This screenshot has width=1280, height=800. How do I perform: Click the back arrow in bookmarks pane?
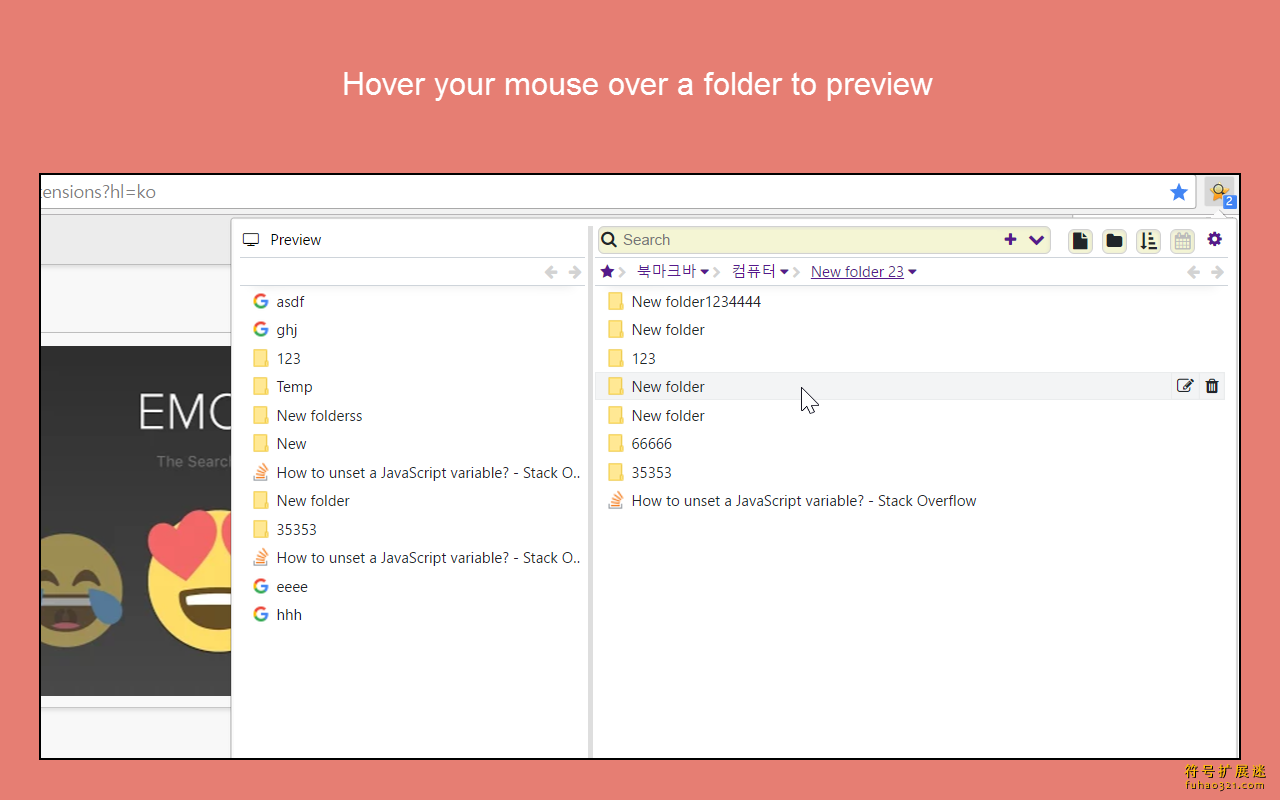coord(1193,272)
